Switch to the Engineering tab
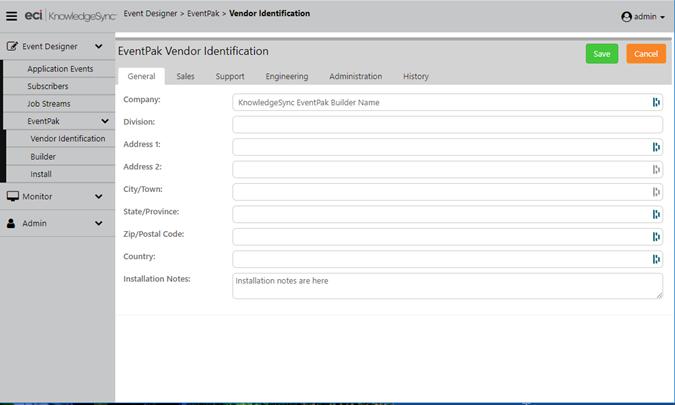This screenshot has height=405, width=675. (287, 76)
